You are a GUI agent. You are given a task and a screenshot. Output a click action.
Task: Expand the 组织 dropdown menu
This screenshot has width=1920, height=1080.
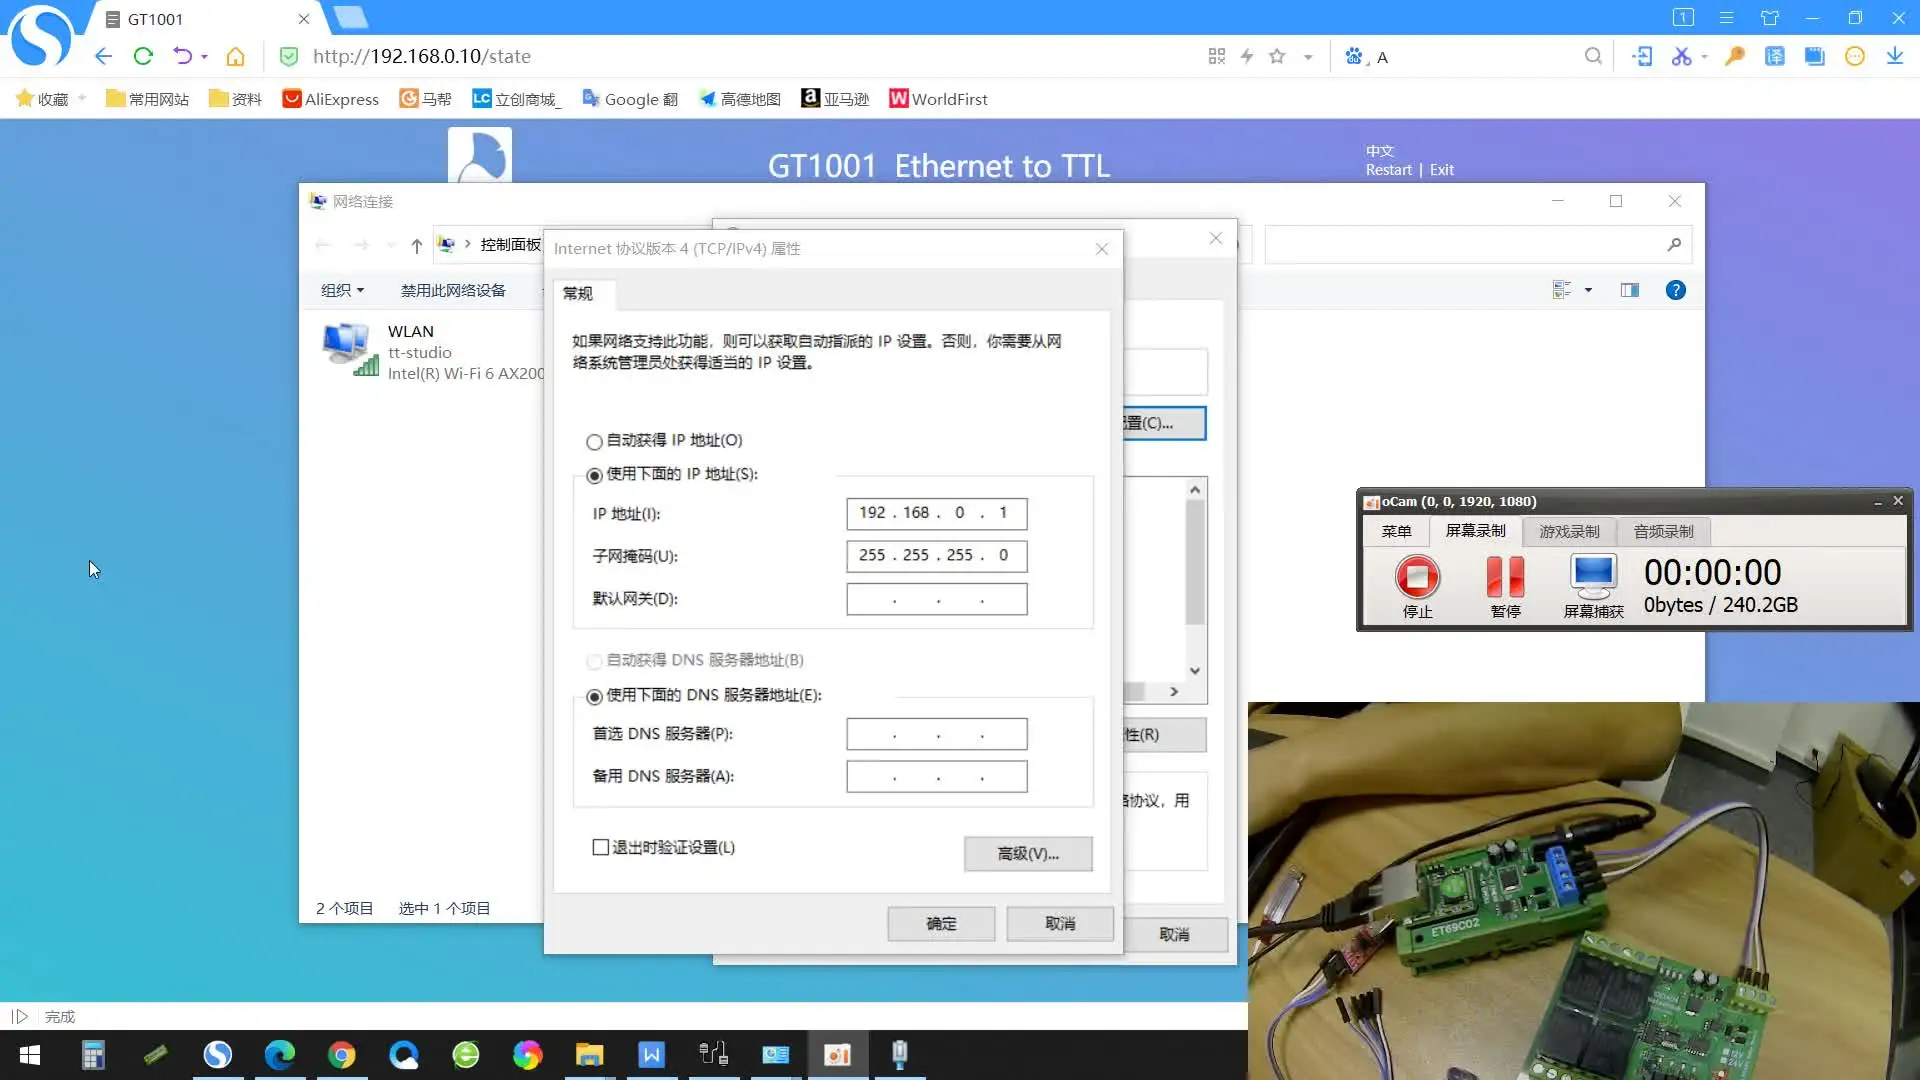tap(342, 291)
